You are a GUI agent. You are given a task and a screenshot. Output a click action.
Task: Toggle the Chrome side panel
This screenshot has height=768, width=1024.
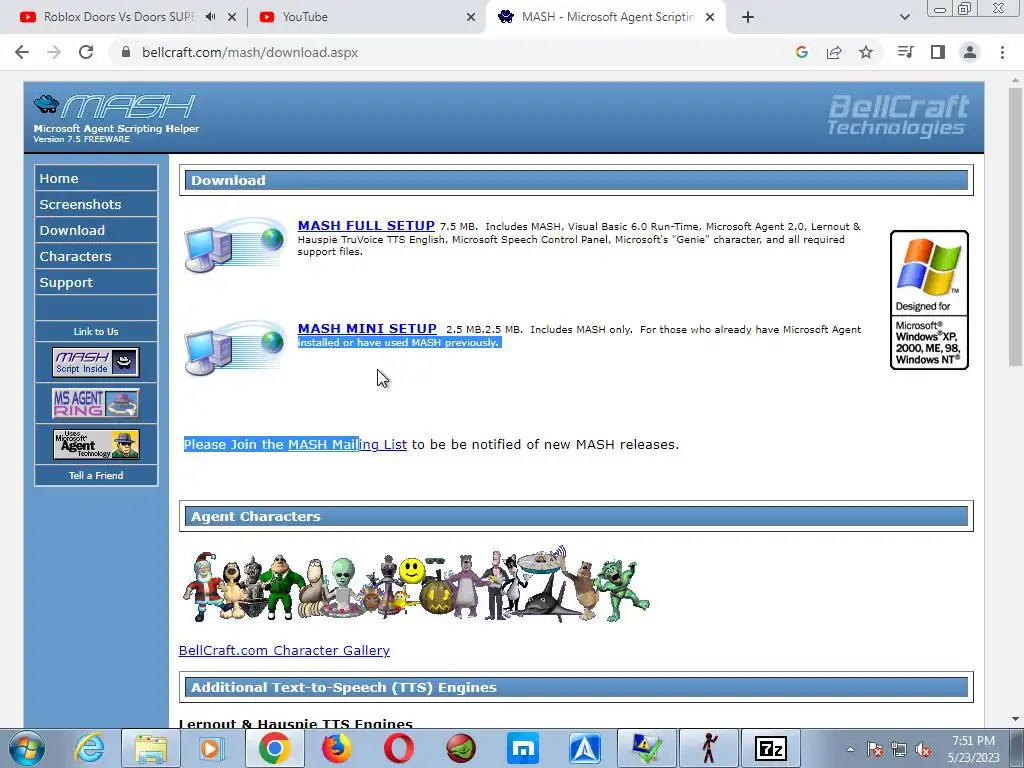[x=938, y=52]
